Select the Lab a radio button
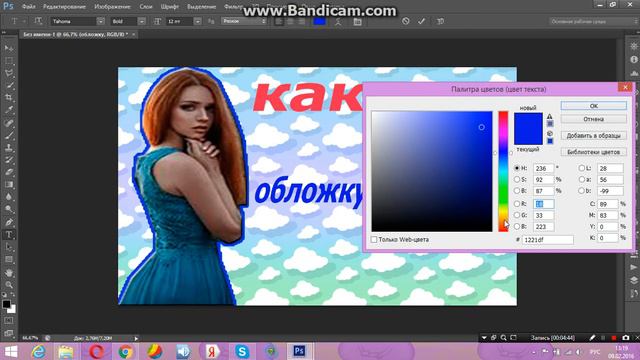The image size is (640, 360). (x=582, y=180)
